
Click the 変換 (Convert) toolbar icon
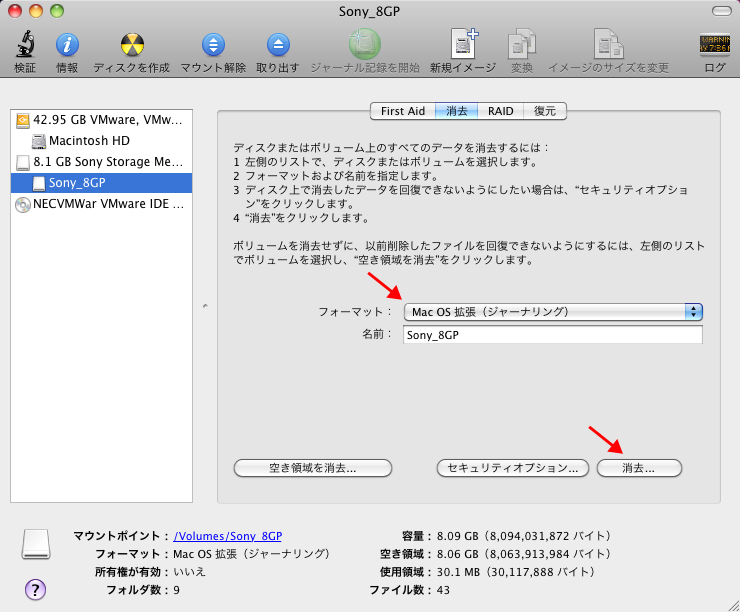point(521,44)
